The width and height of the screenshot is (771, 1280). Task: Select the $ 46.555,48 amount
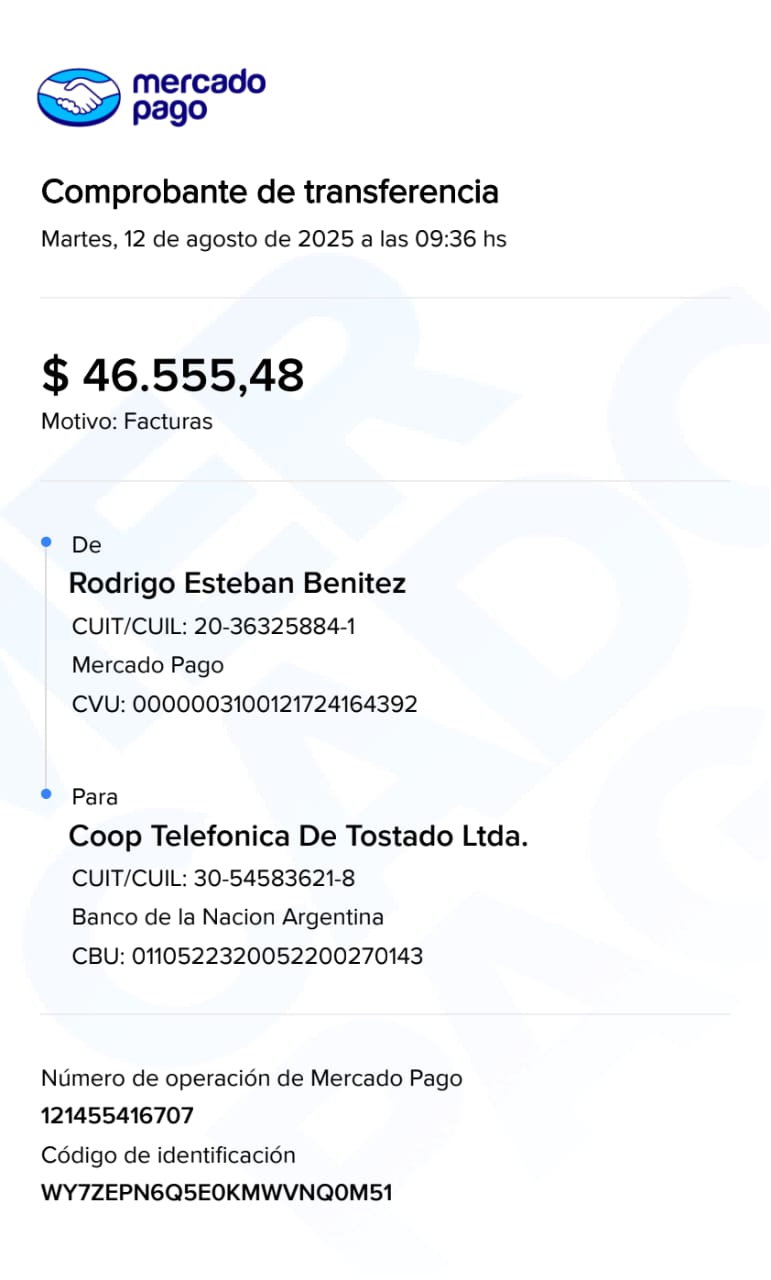click(172, 375)
